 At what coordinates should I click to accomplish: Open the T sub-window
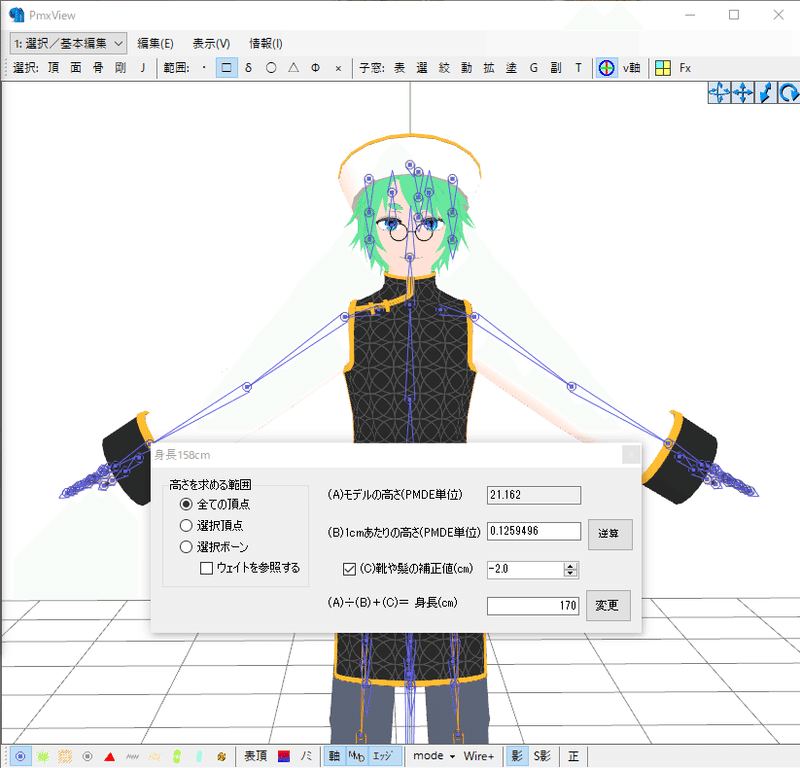[x=578, y=68]
